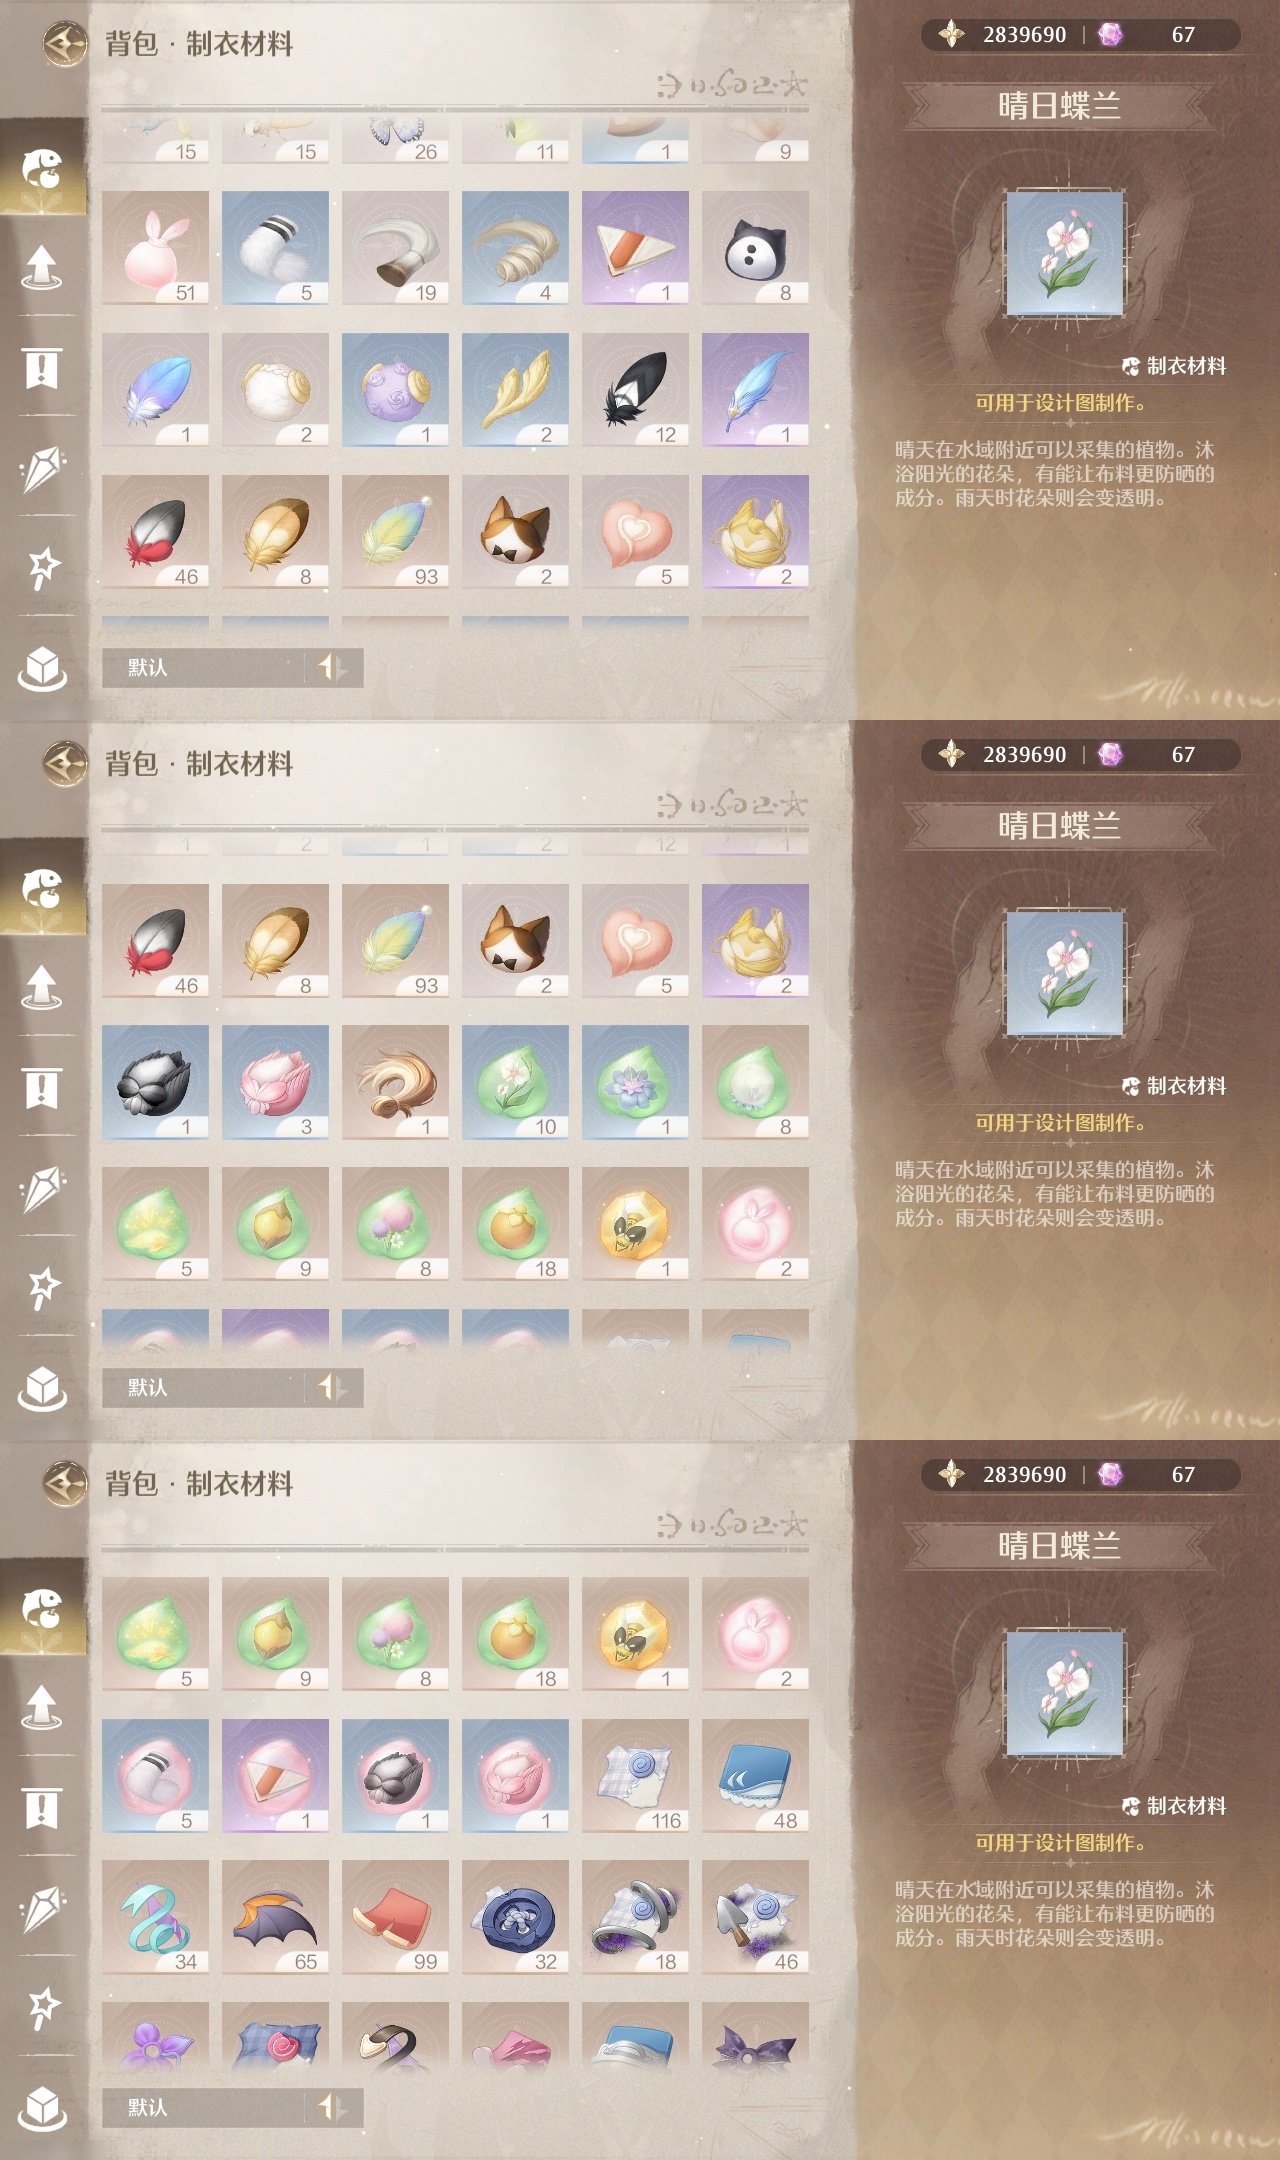Select the black feather item with count 12
This screenshot has height=2160, width=1280.
[x=635, y=390]
